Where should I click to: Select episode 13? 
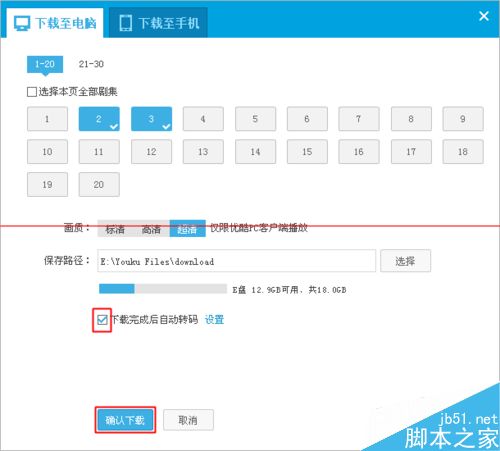(x=203, y=152)
